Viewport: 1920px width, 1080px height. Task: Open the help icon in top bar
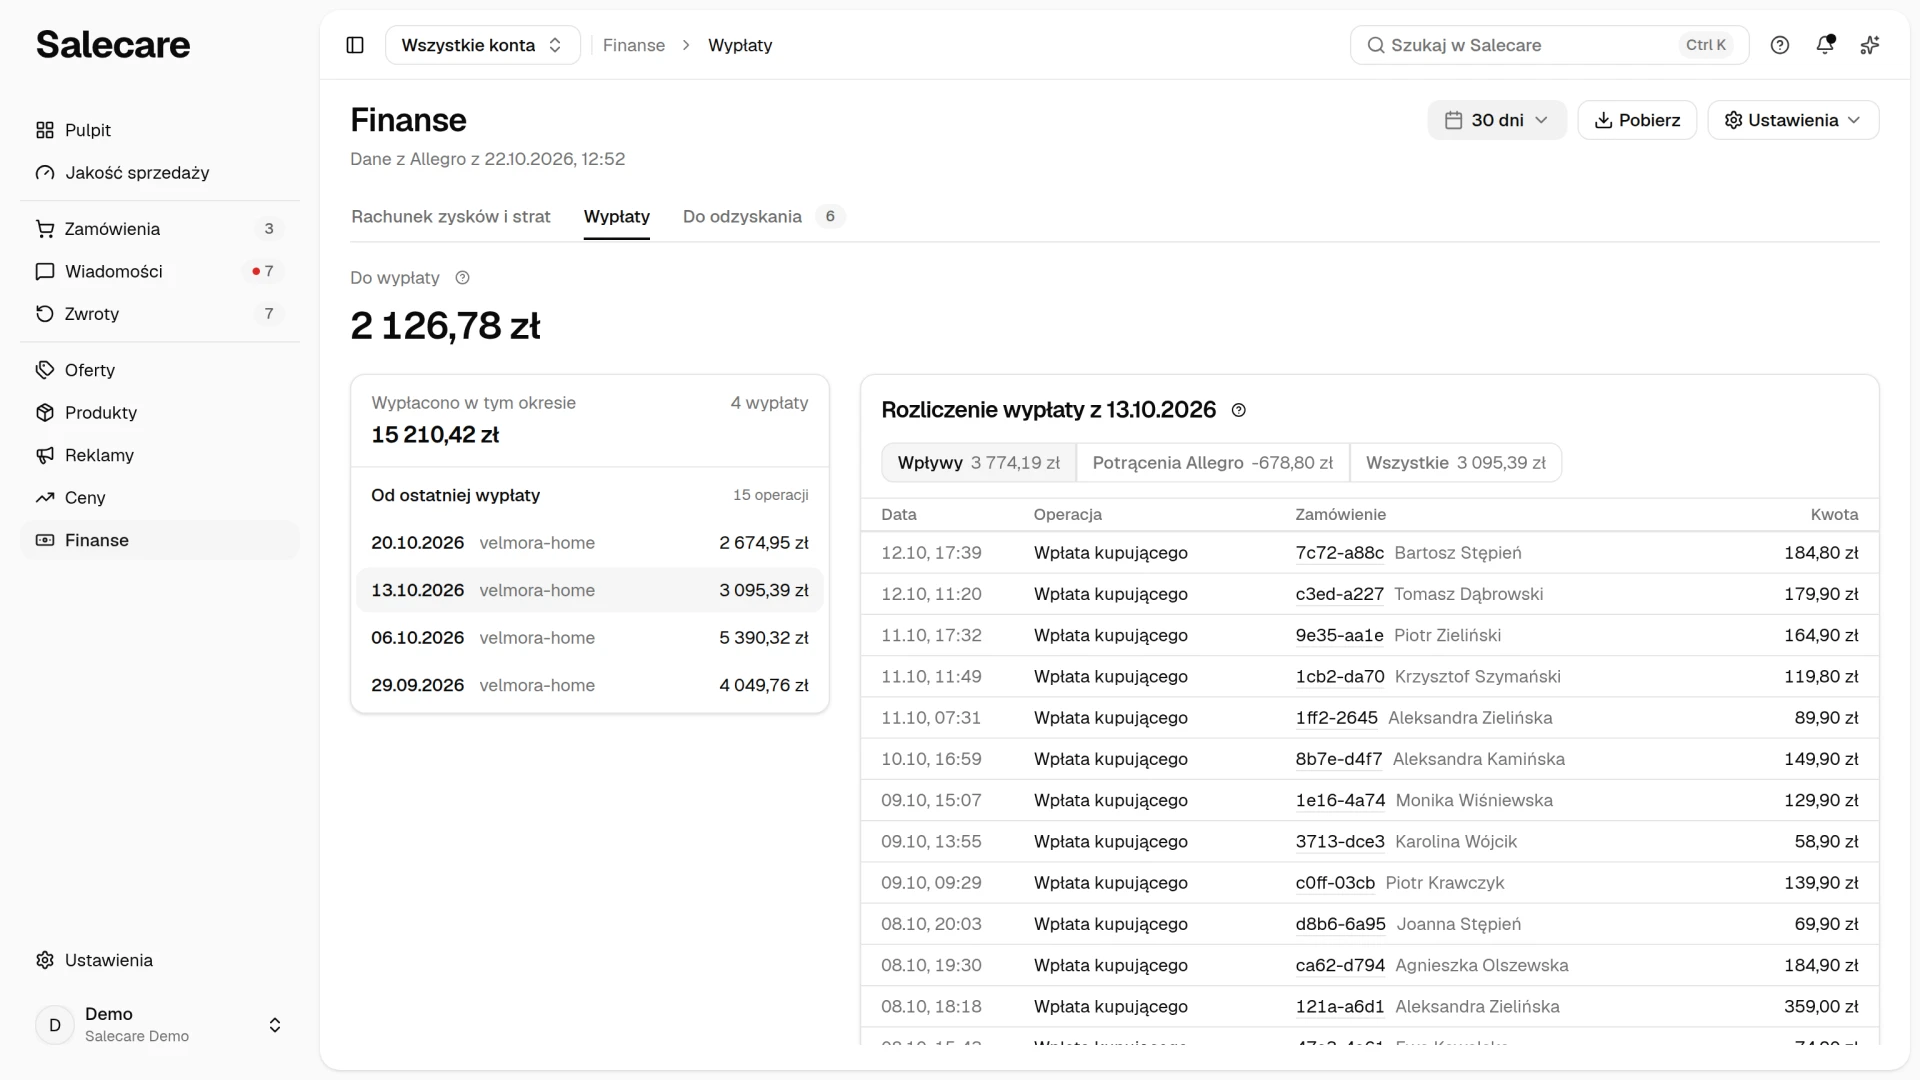(1780, 45)
